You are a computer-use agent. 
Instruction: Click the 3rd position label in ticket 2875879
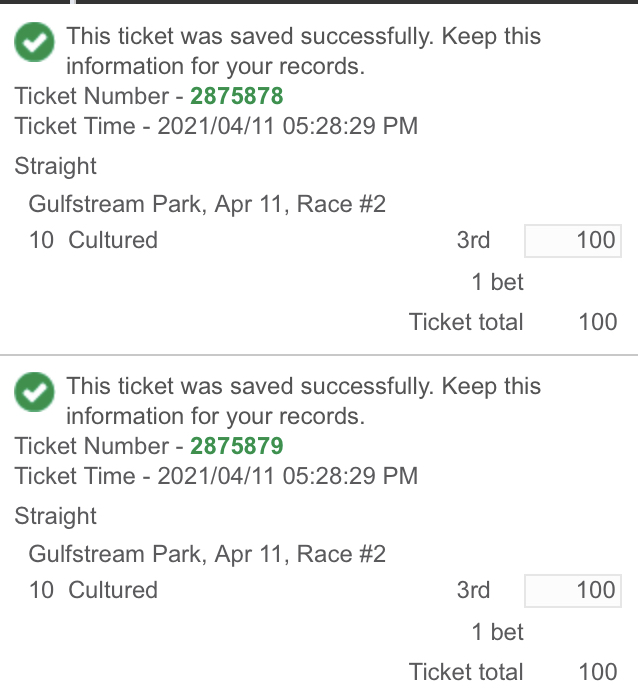(473, 590)
